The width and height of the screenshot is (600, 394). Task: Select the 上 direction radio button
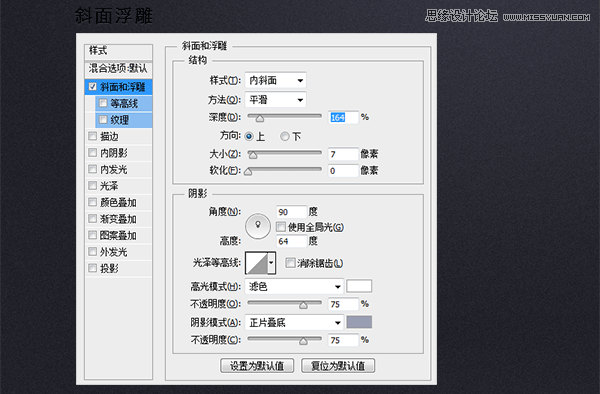[249, 136]
